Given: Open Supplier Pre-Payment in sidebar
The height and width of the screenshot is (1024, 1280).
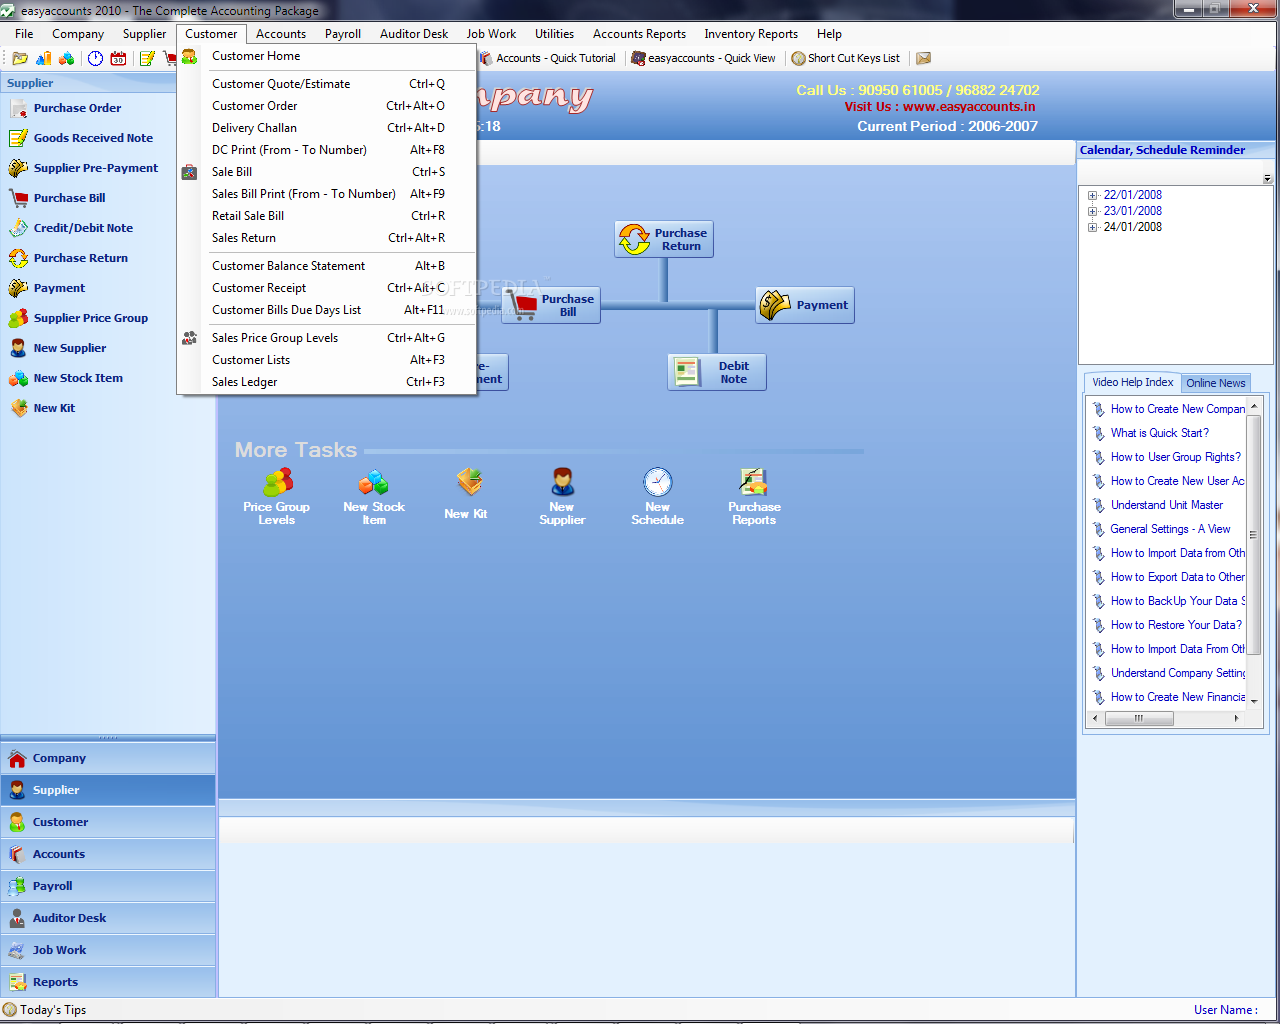Looking at the screenshot, I should tap(95, 168).
